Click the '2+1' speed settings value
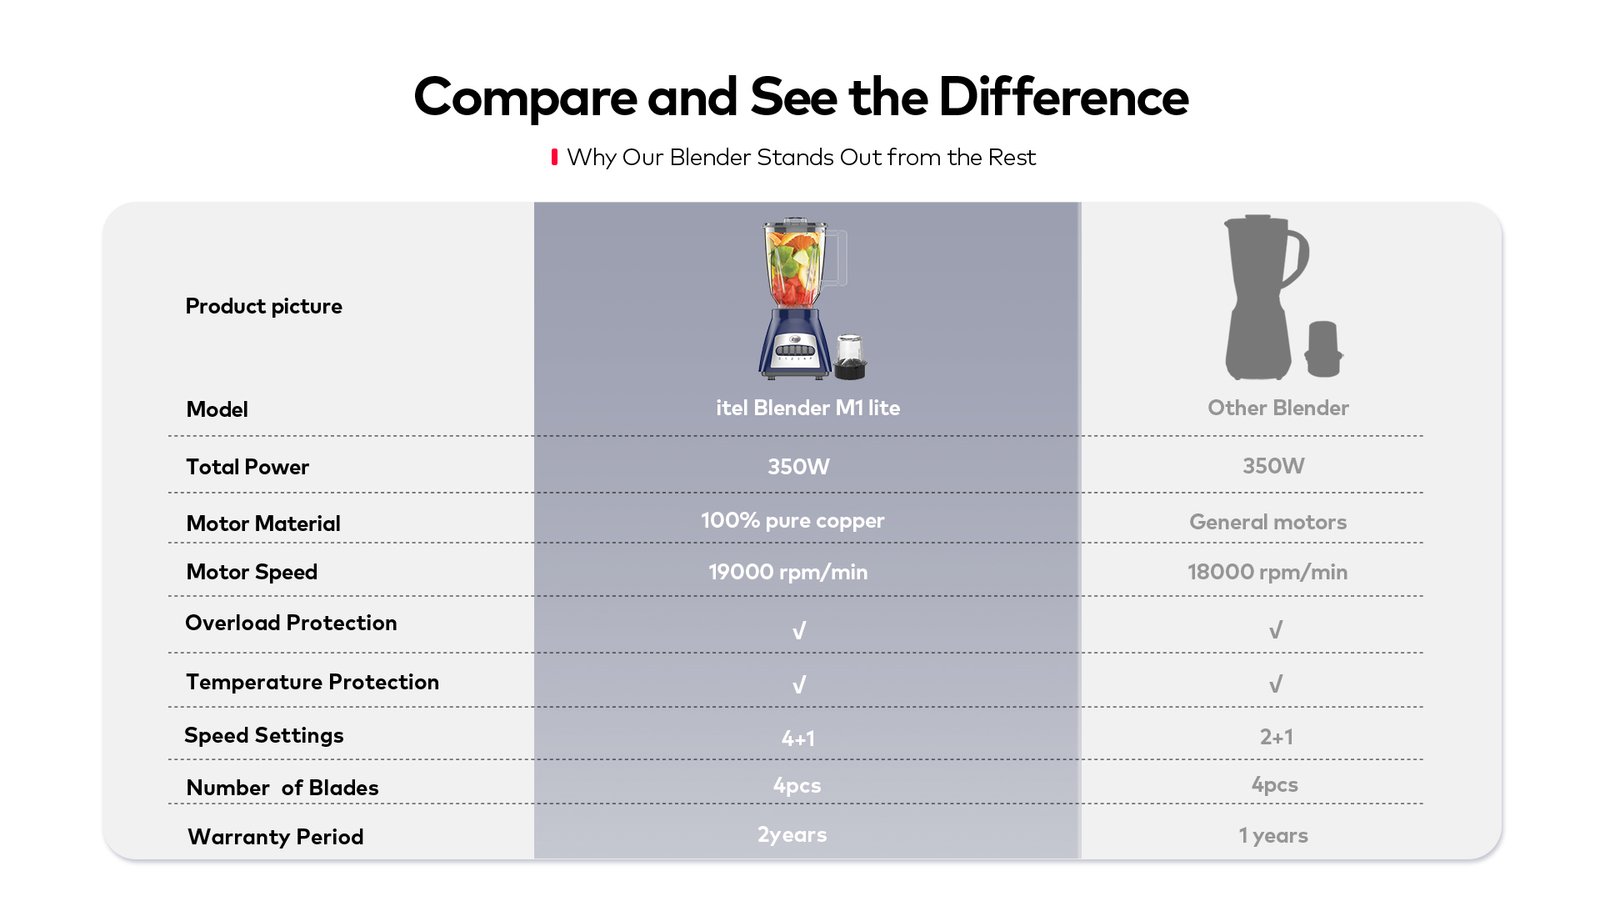 click(x=1276, y=737)
